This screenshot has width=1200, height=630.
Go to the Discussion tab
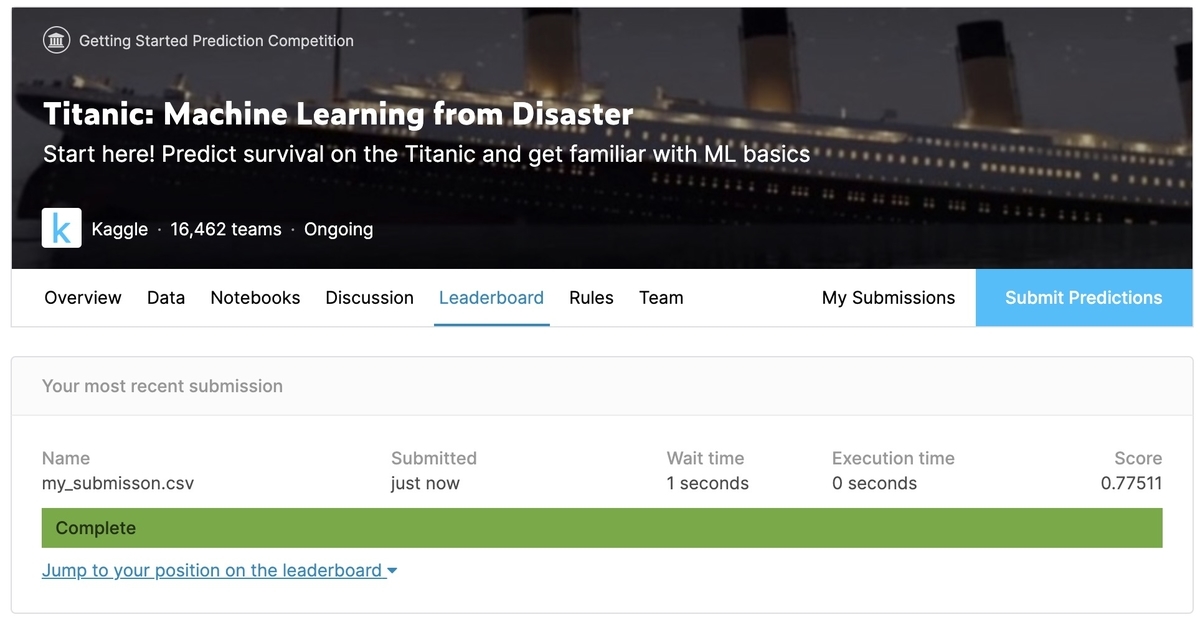(x=369, y=297)
